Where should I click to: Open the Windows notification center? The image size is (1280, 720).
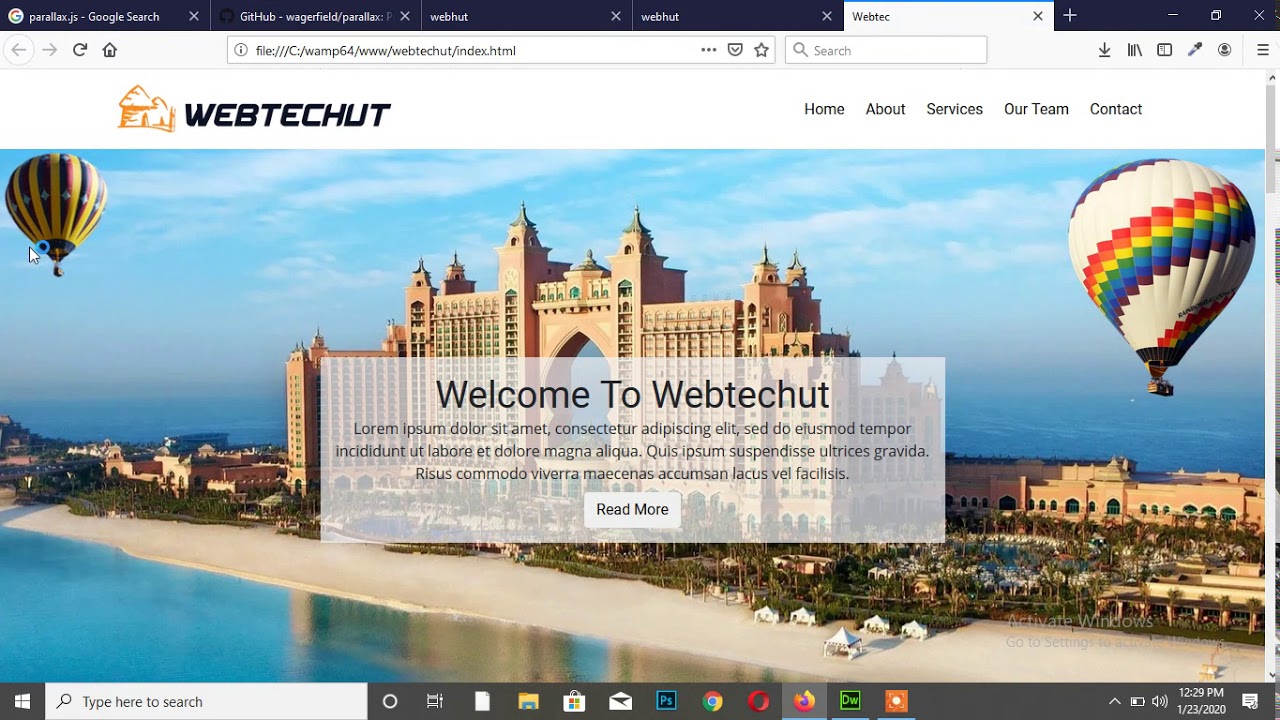pyautogui.click(x=1250, y=701)
